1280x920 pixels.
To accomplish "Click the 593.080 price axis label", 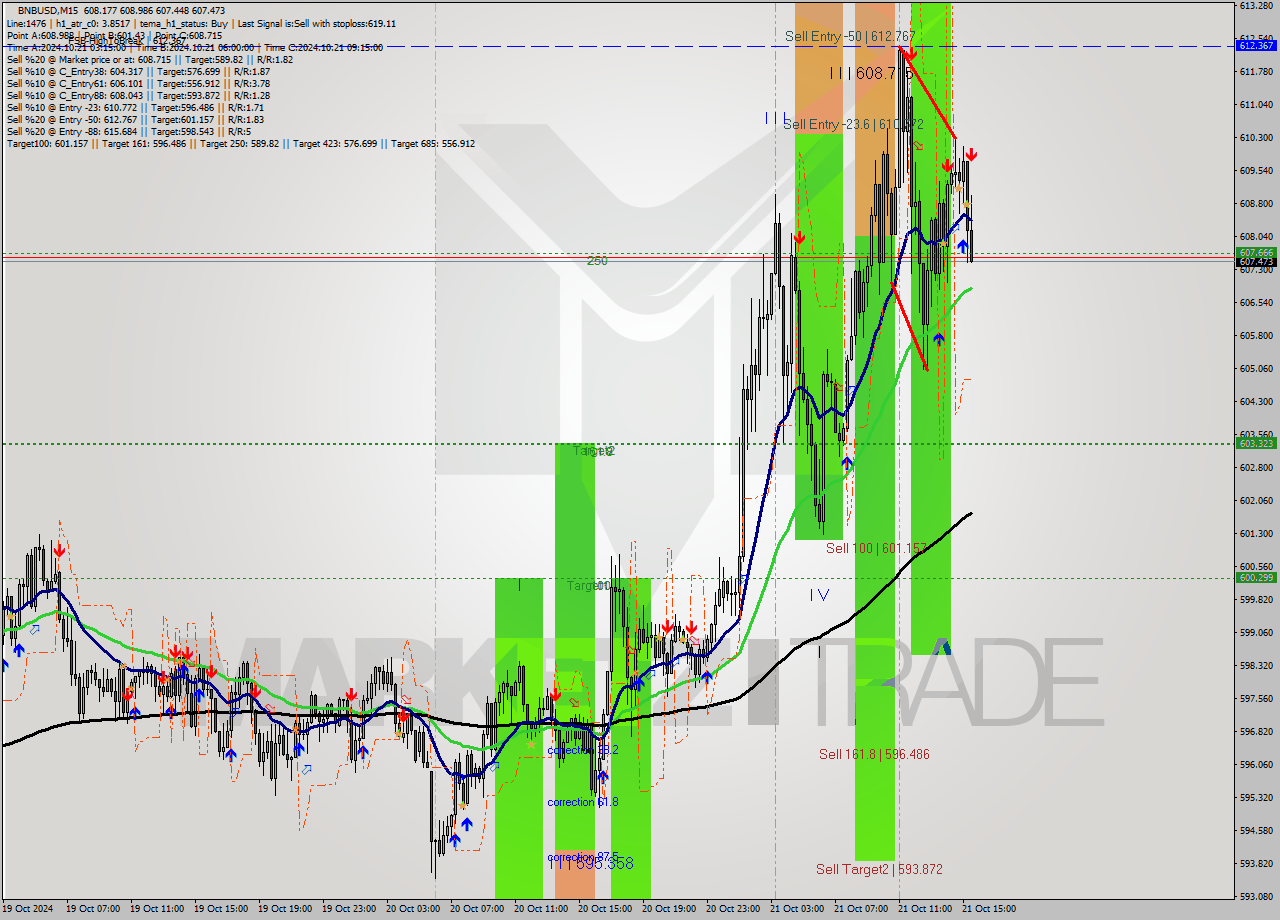I will click(1256, 896).
